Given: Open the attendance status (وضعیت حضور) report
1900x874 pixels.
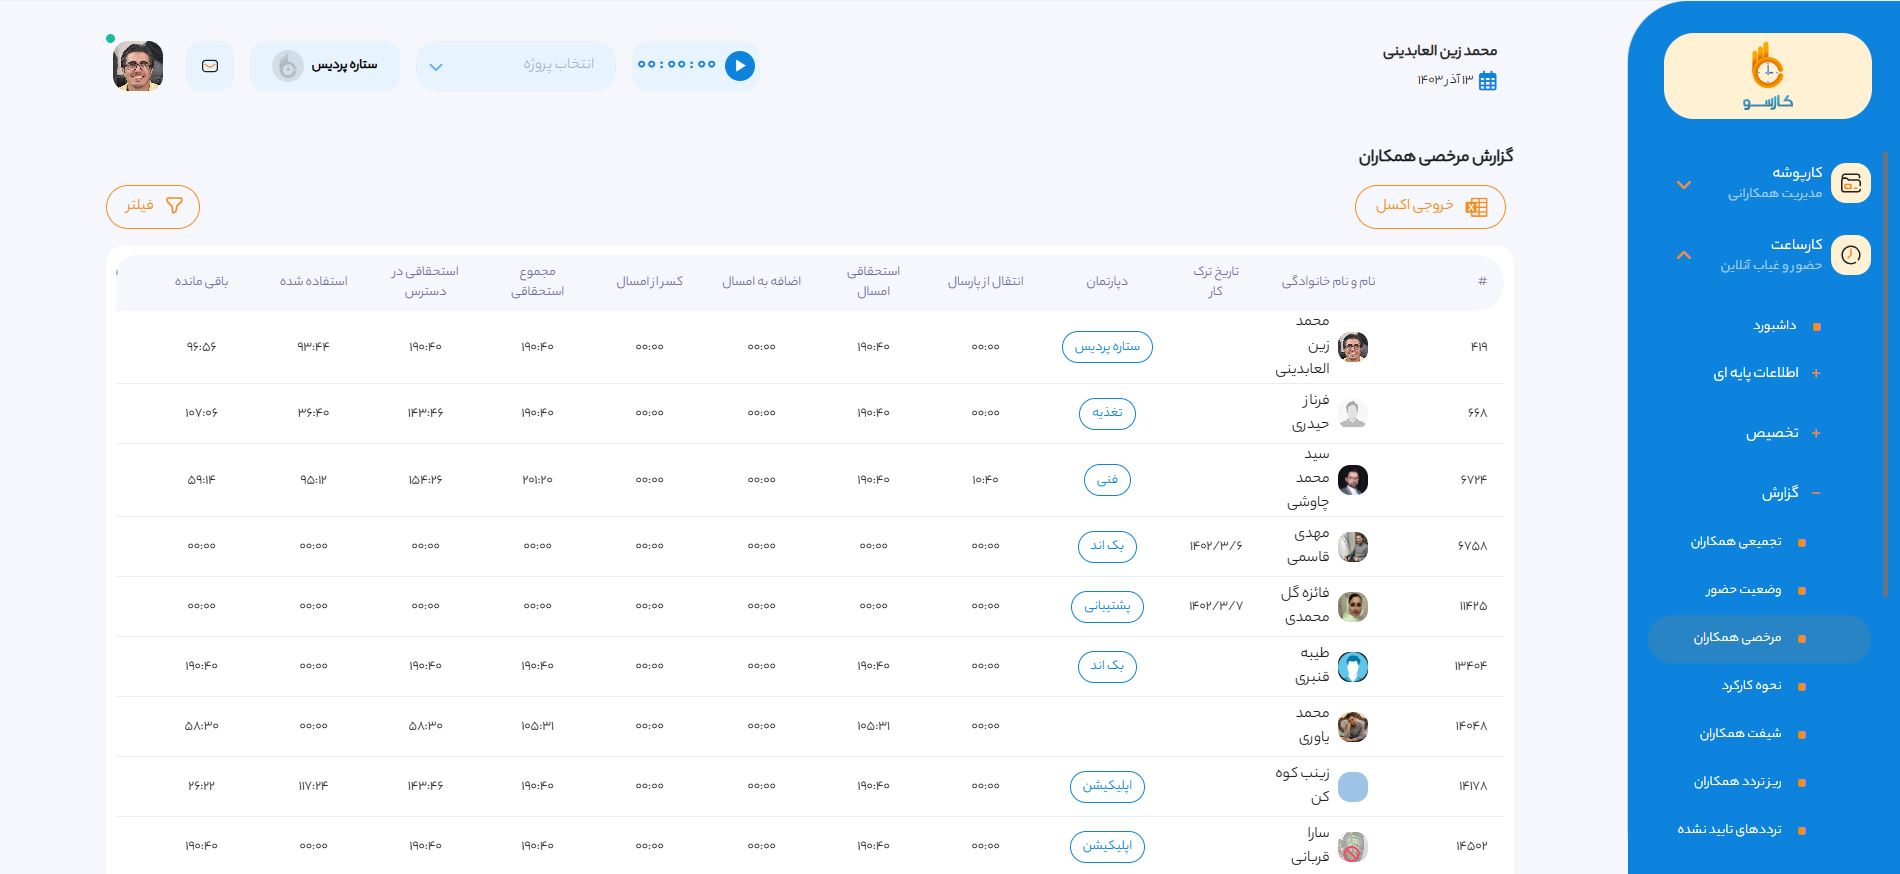Looking at the screenshot, I should click(x=1743, y=590).
